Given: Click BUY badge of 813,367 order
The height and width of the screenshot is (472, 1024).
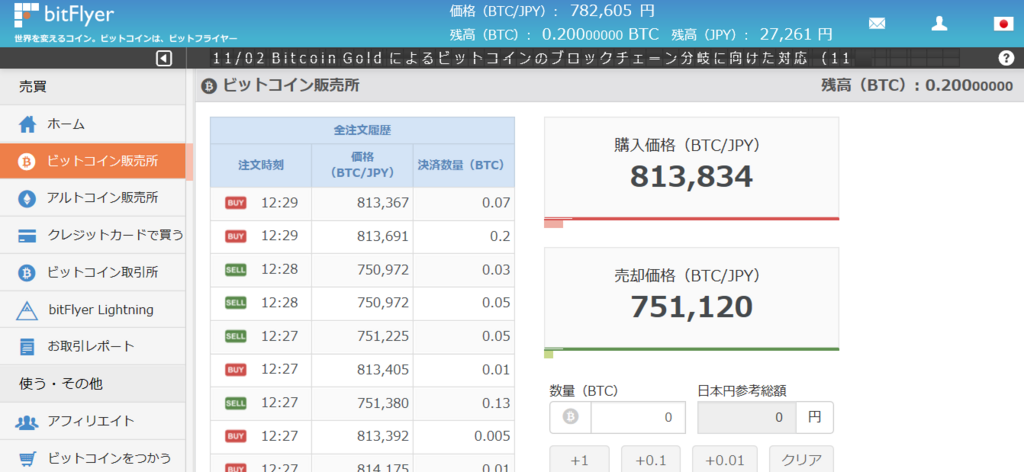Looking at the screenshot, I should [x=236, y=203].
